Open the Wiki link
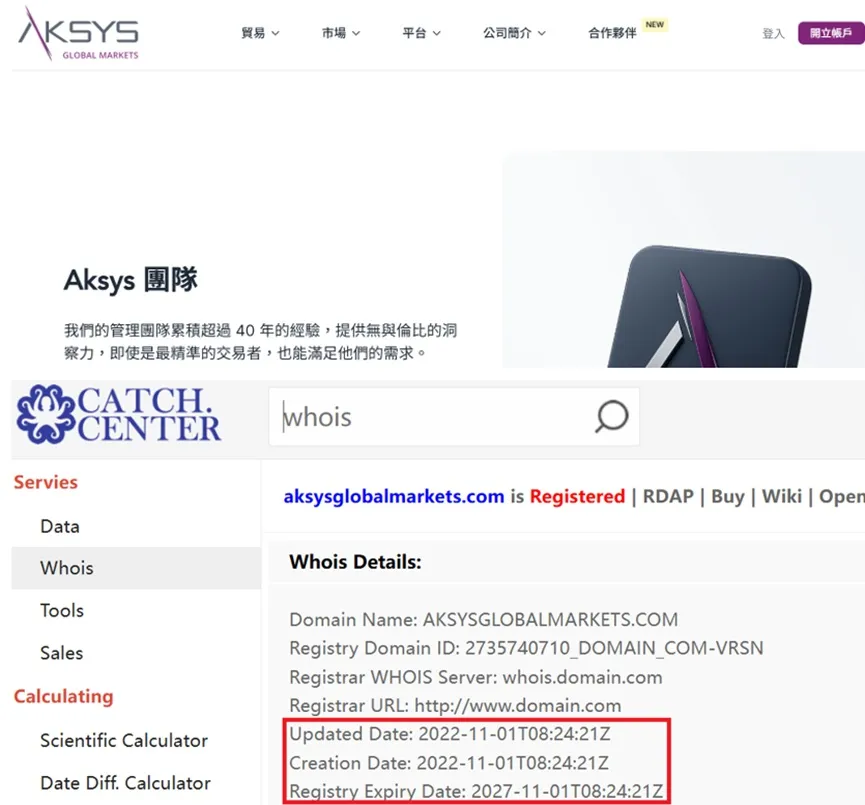This screenshot has width=865, height=805. click(782, 496)
